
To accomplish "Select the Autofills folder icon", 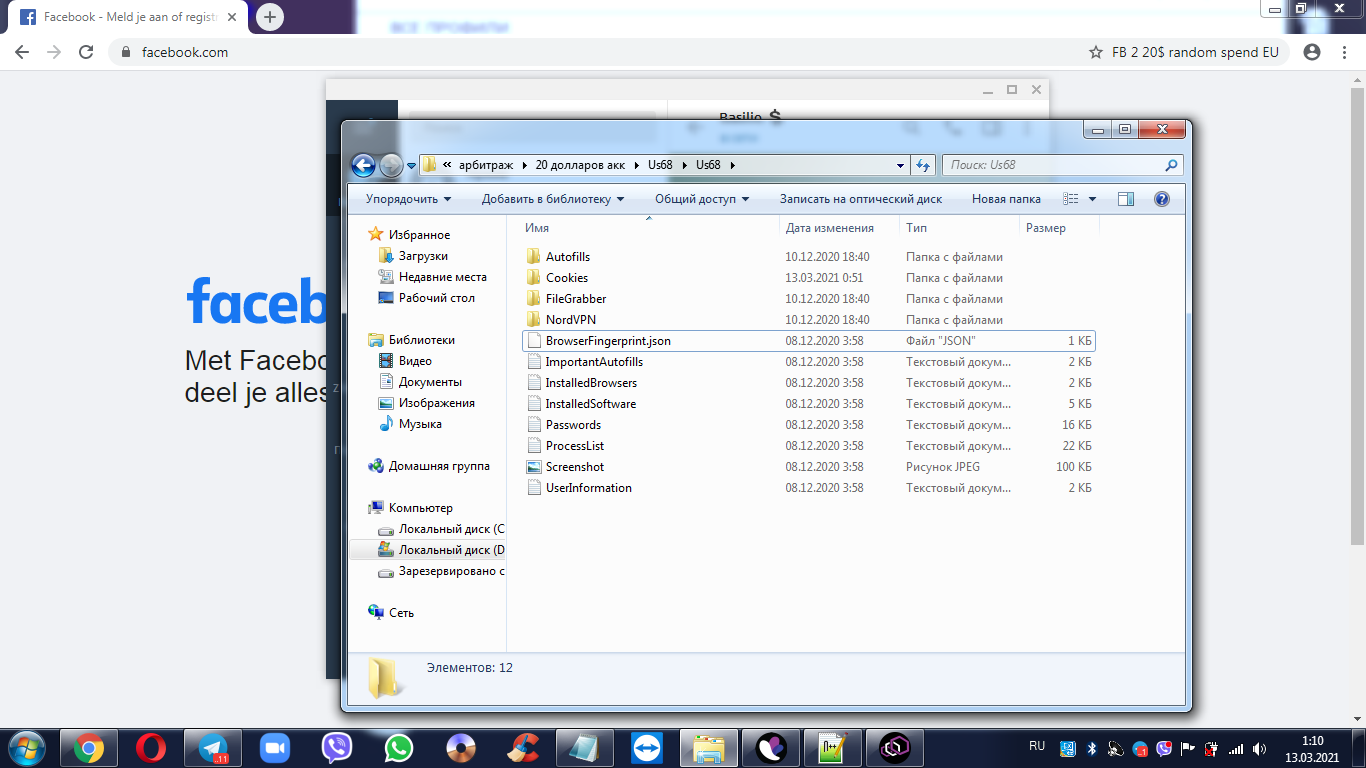I will click(534, 257).
